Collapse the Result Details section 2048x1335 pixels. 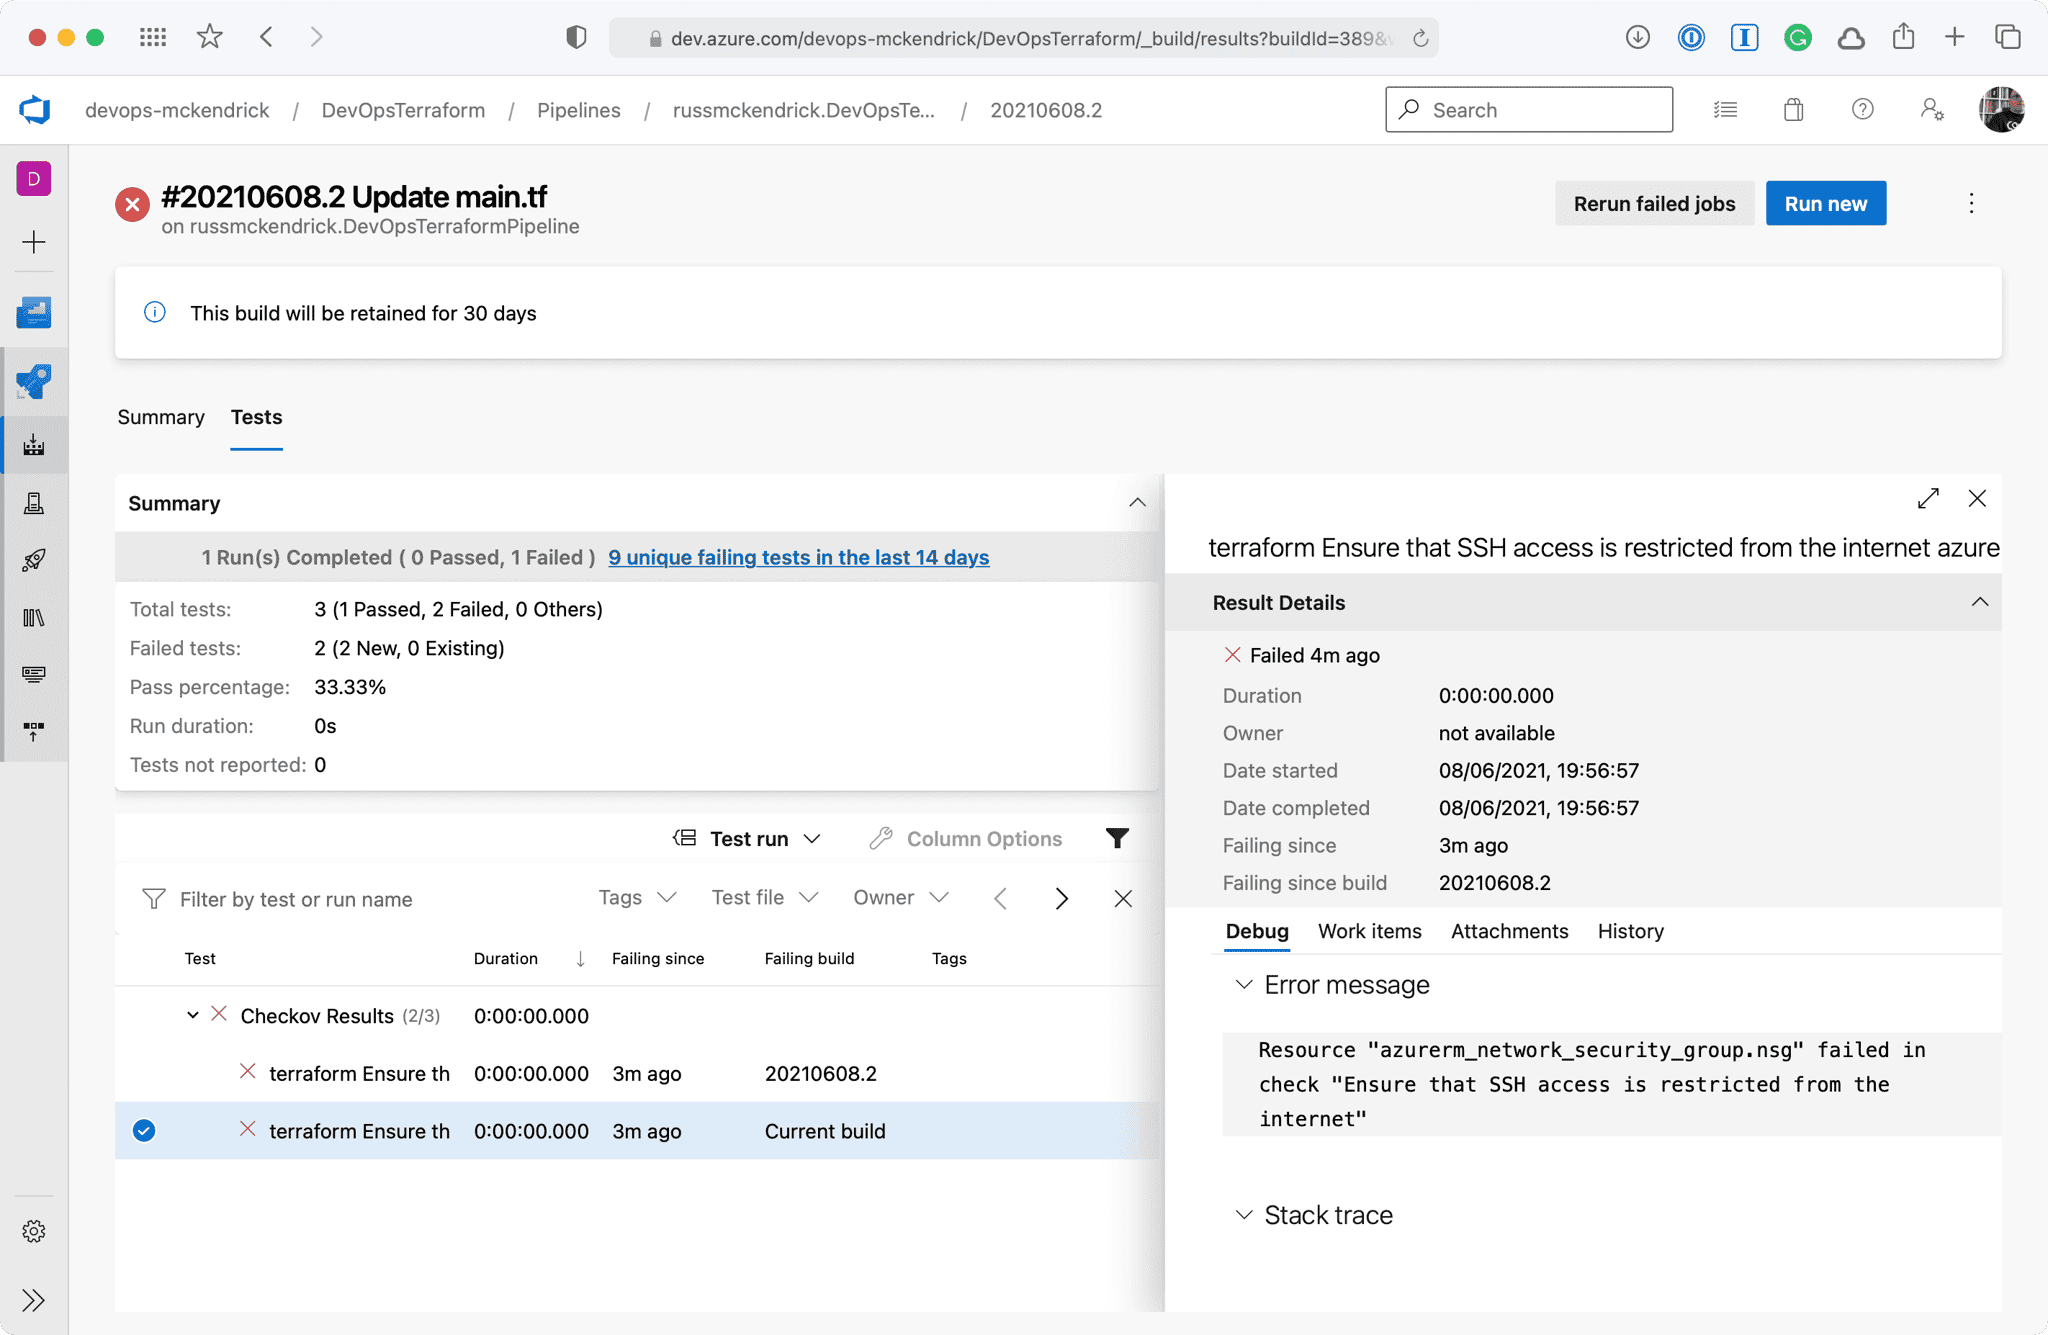pos(1979,602)
